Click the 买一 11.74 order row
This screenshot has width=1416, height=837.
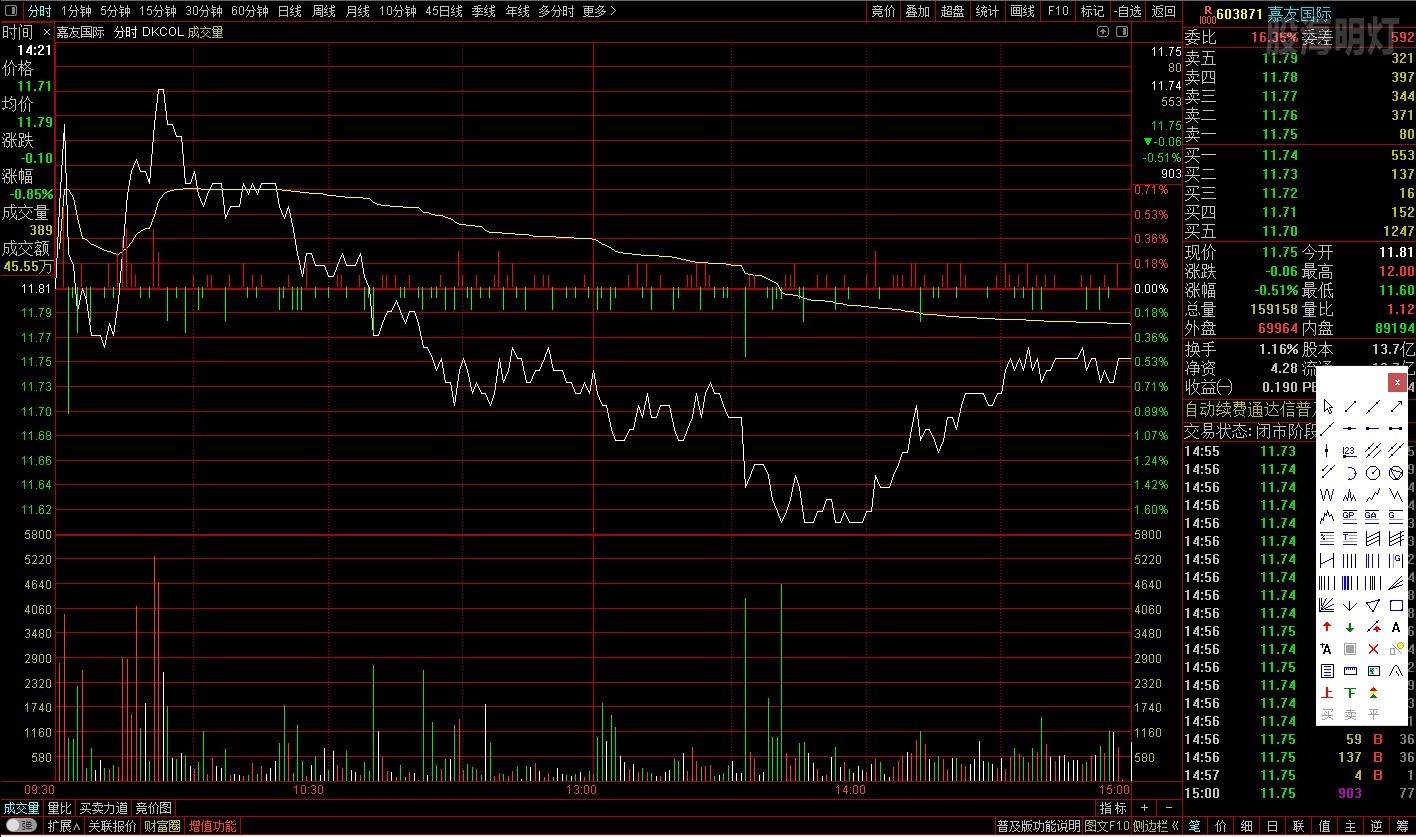coord(1299,155)
